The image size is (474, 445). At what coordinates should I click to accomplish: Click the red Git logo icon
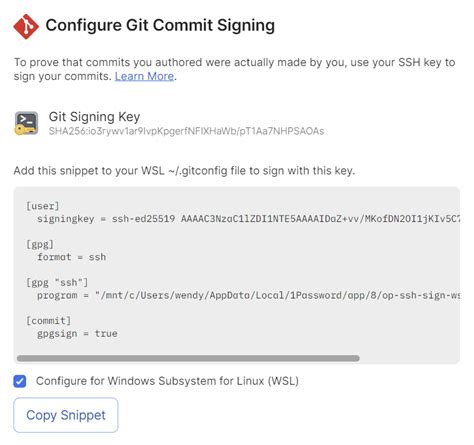[x=26, y=26]
